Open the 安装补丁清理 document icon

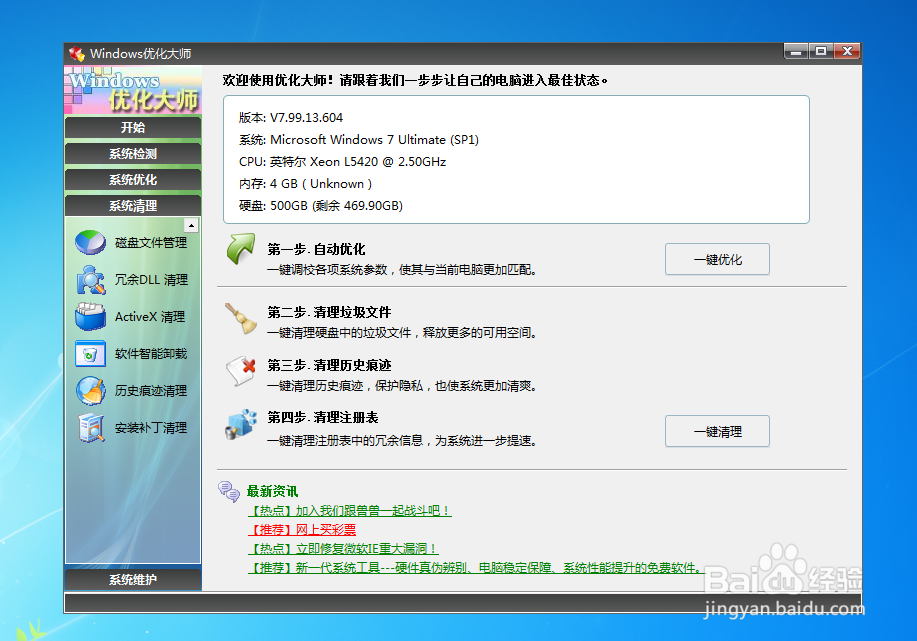coord(91,428)
